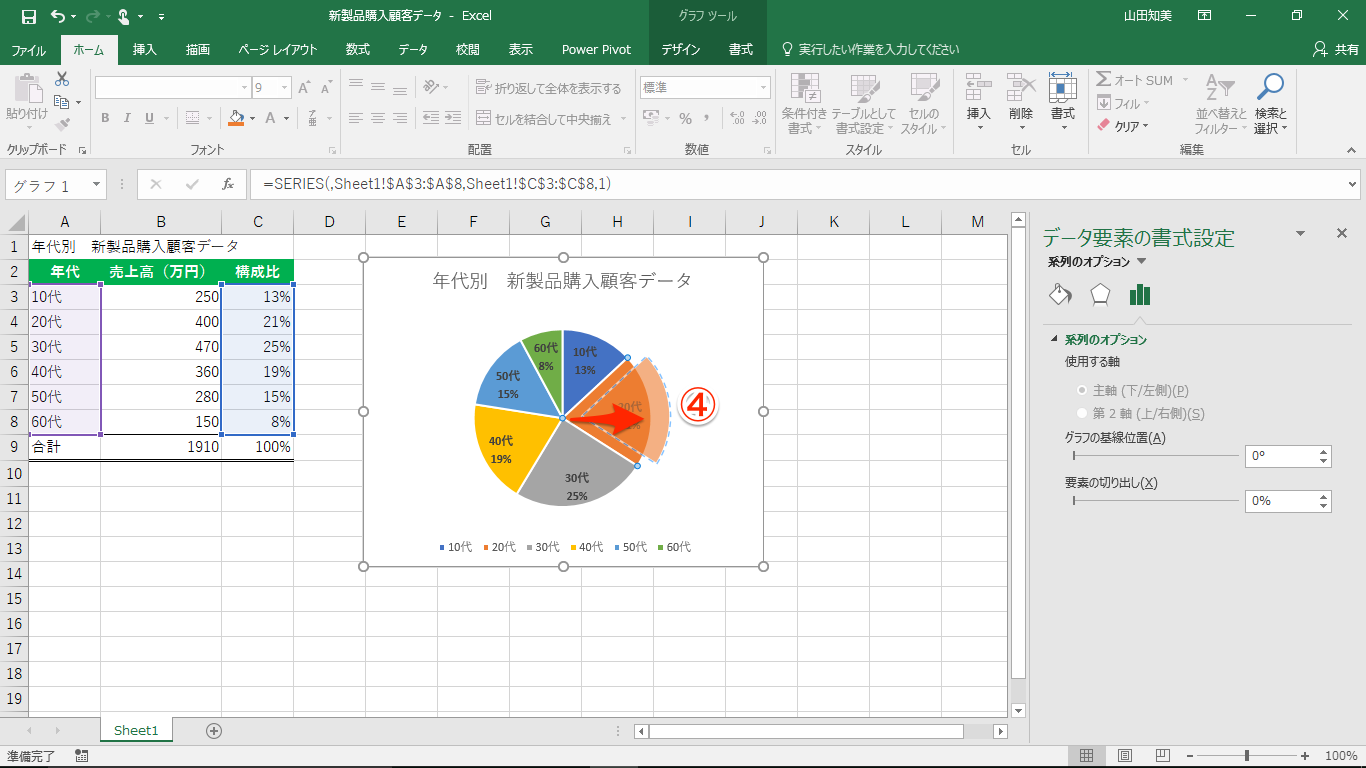Select the secondary axis radio (第 2 軸)
1366x768 pixels.
1080,413
